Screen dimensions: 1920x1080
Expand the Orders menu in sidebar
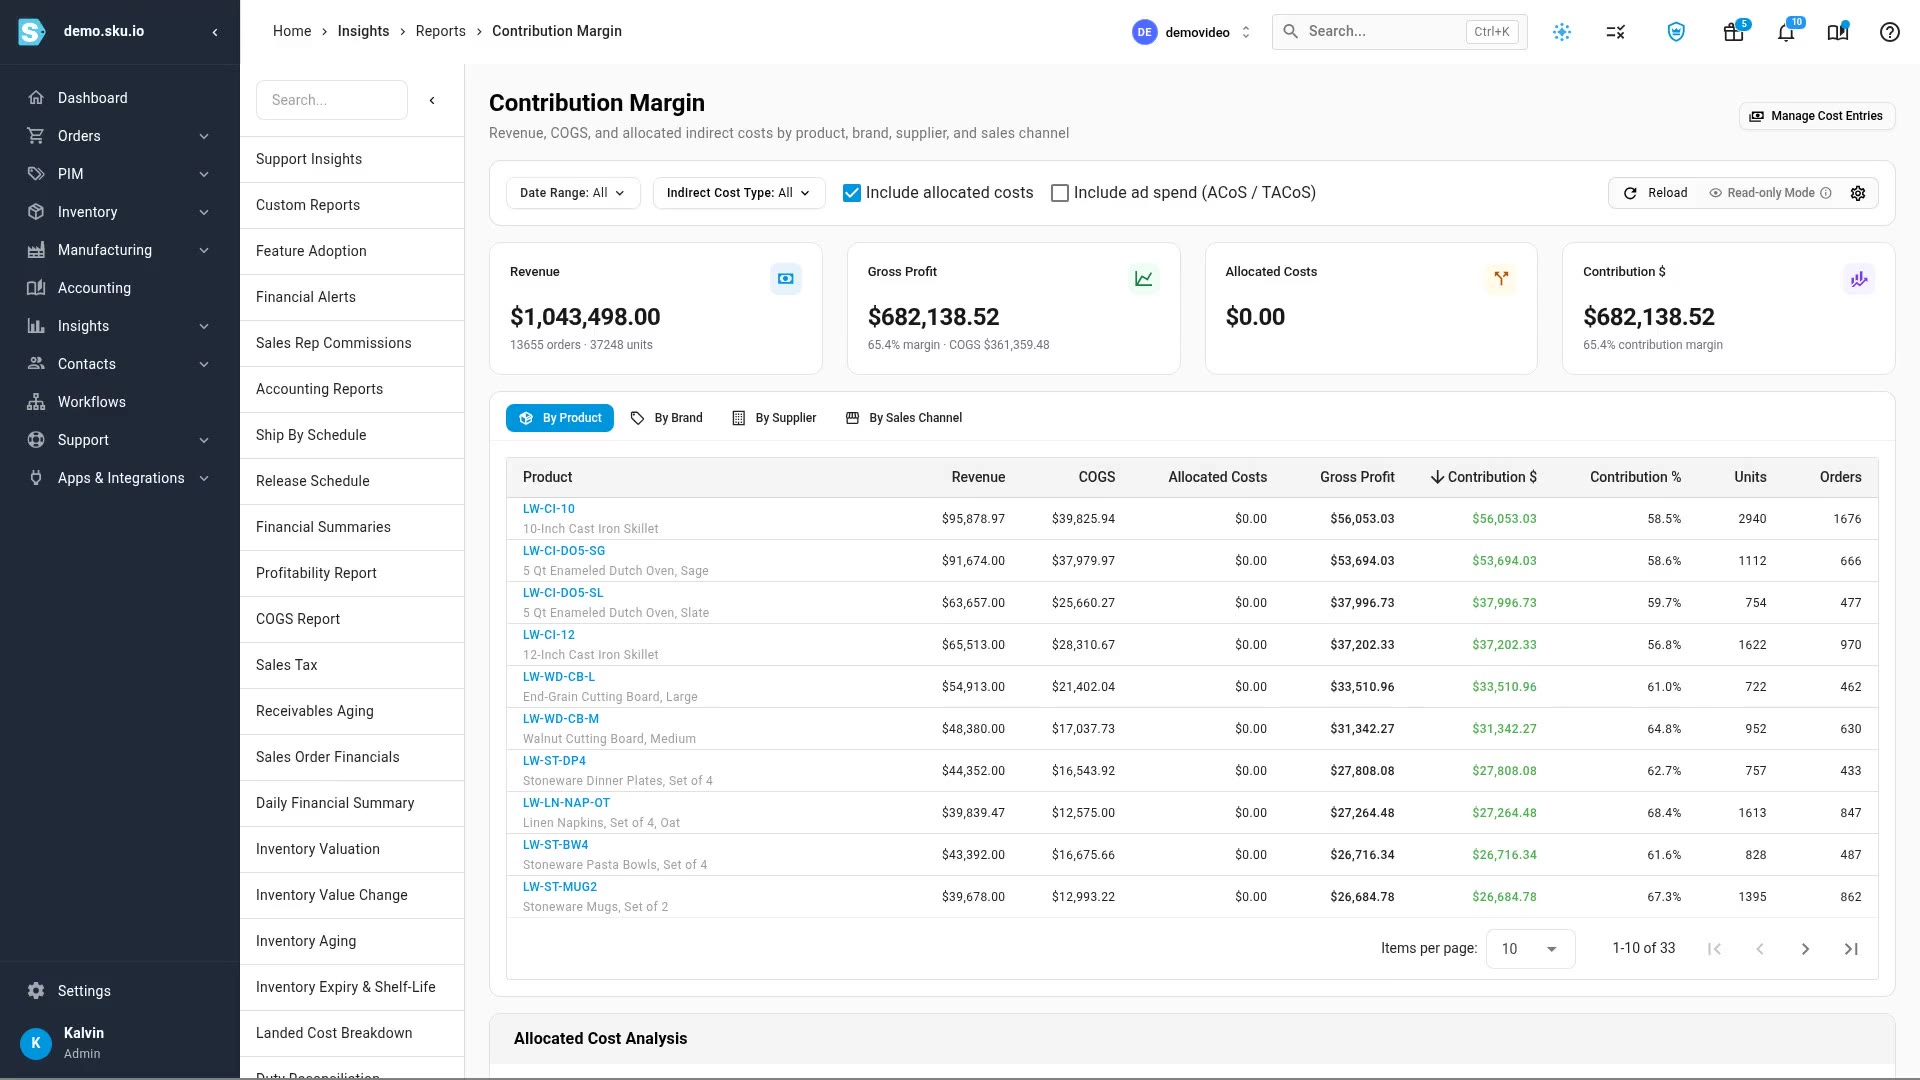click(x=120, y=136)
